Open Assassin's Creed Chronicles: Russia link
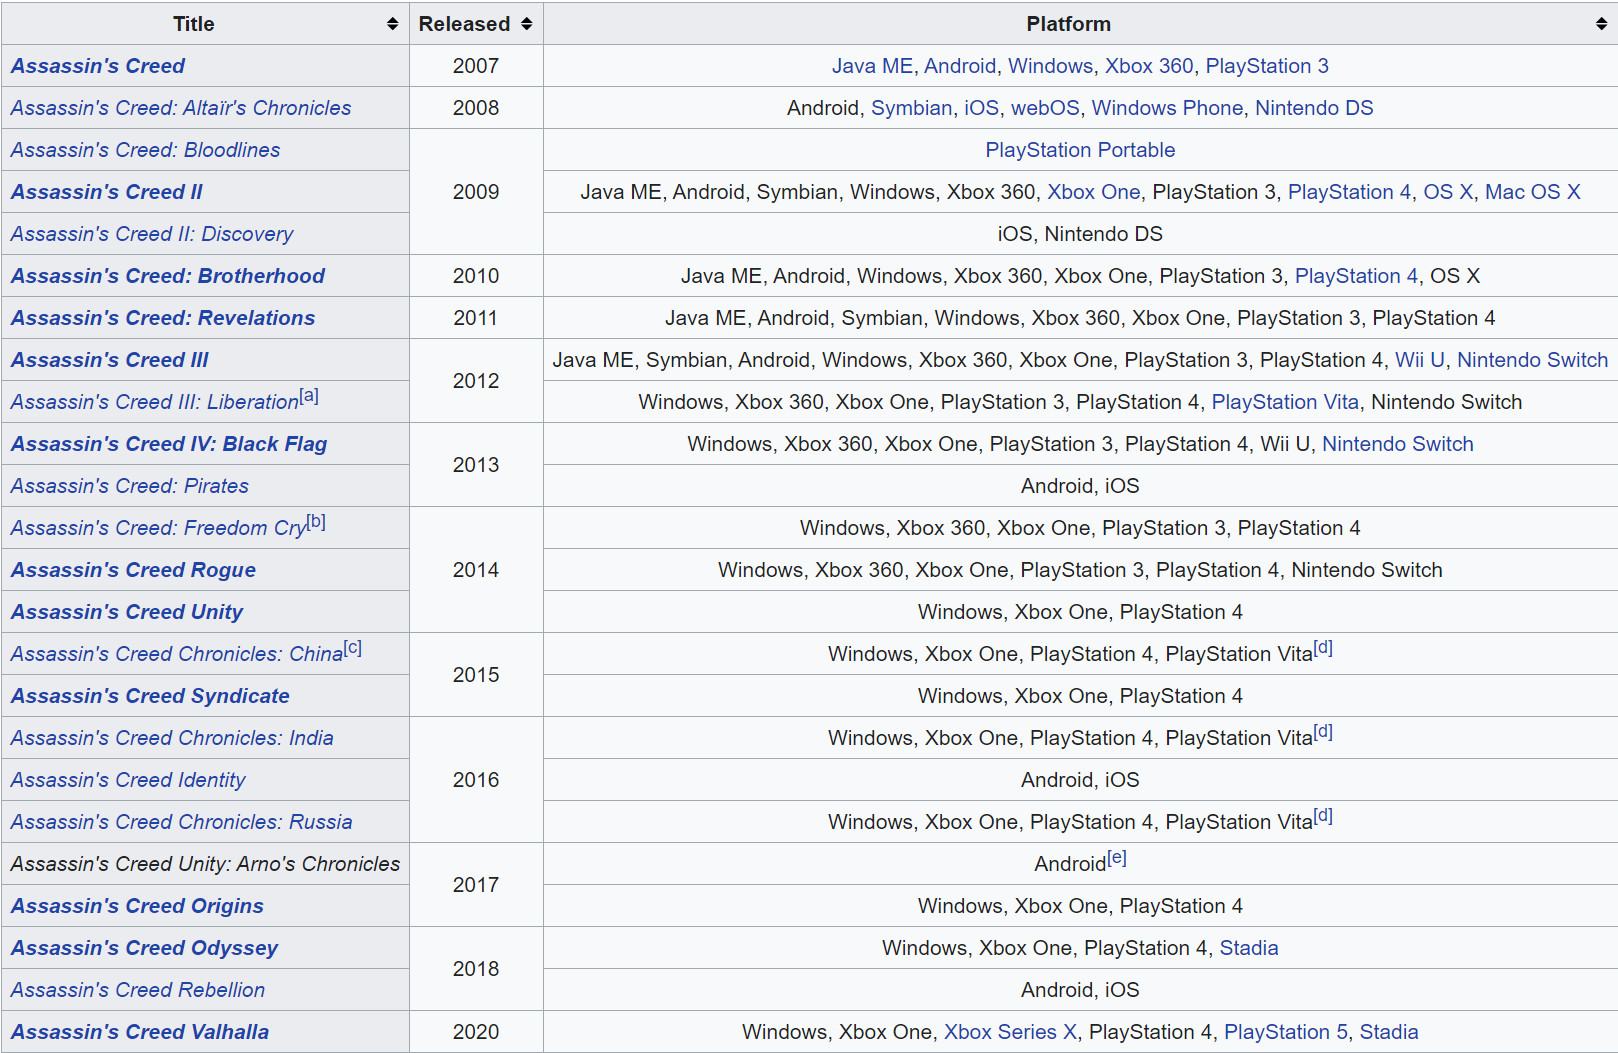Image resolution: width=1618 pixels, height=1053 pixels. [x=182, y=822]
